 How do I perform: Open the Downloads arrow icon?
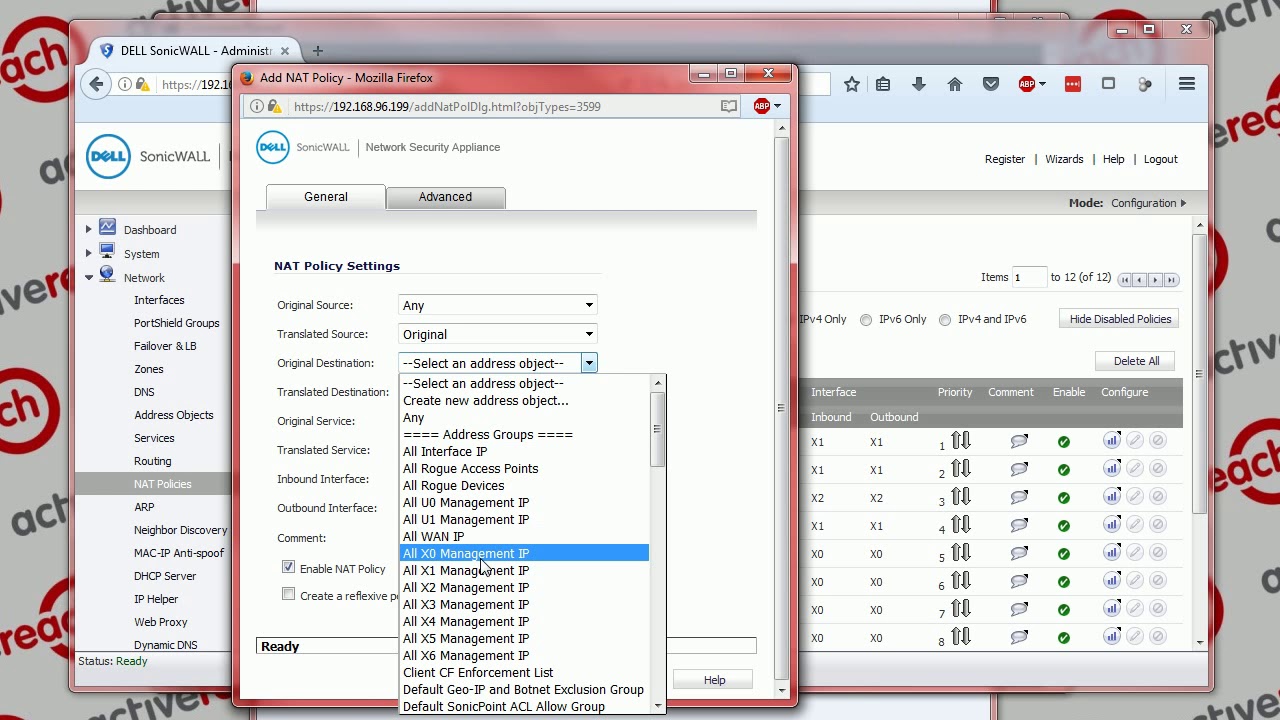[919, 85]
